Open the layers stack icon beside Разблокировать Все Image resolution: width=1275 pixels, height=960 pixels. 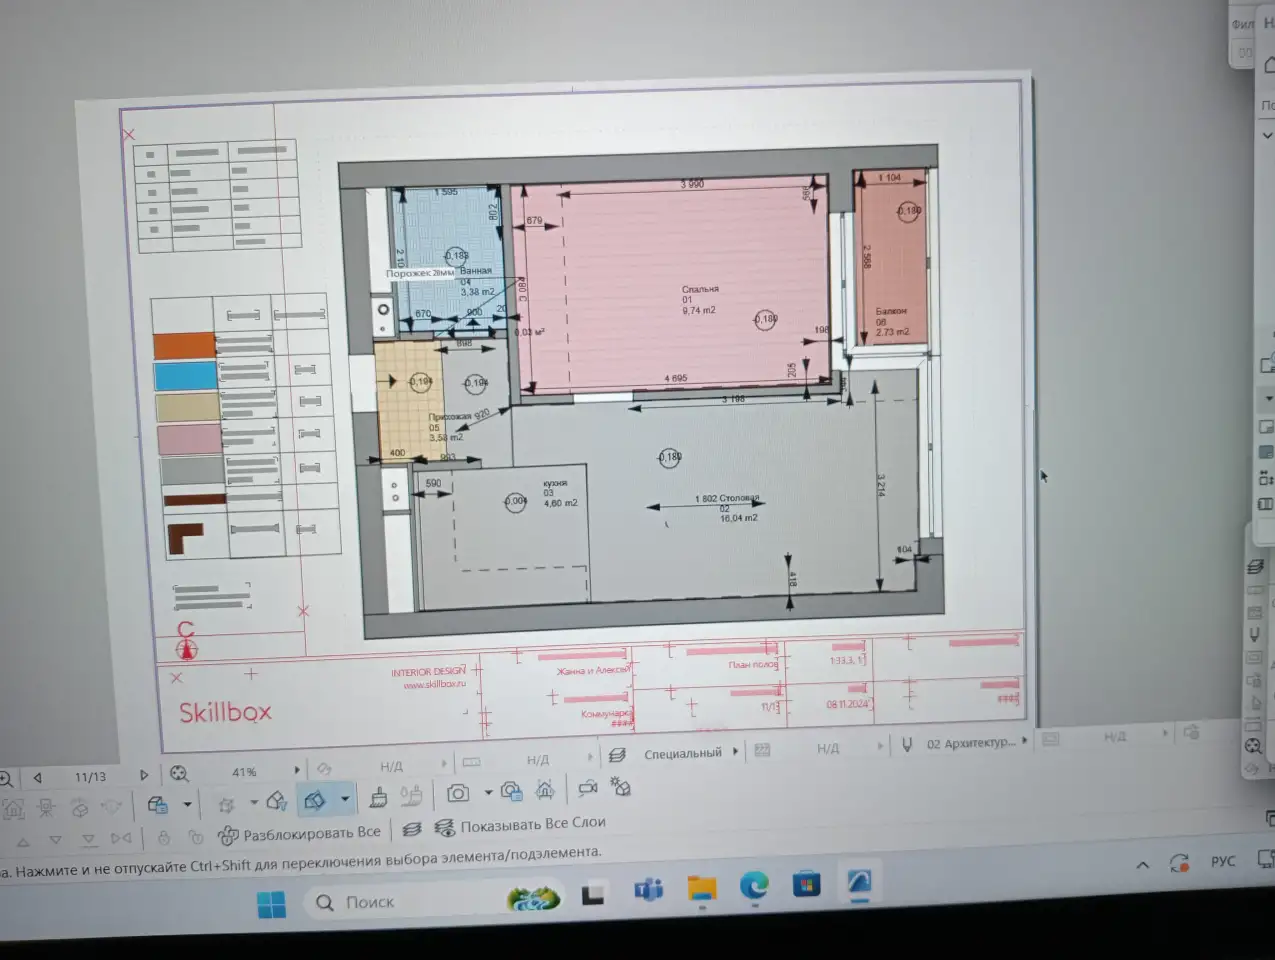(411, 829)
